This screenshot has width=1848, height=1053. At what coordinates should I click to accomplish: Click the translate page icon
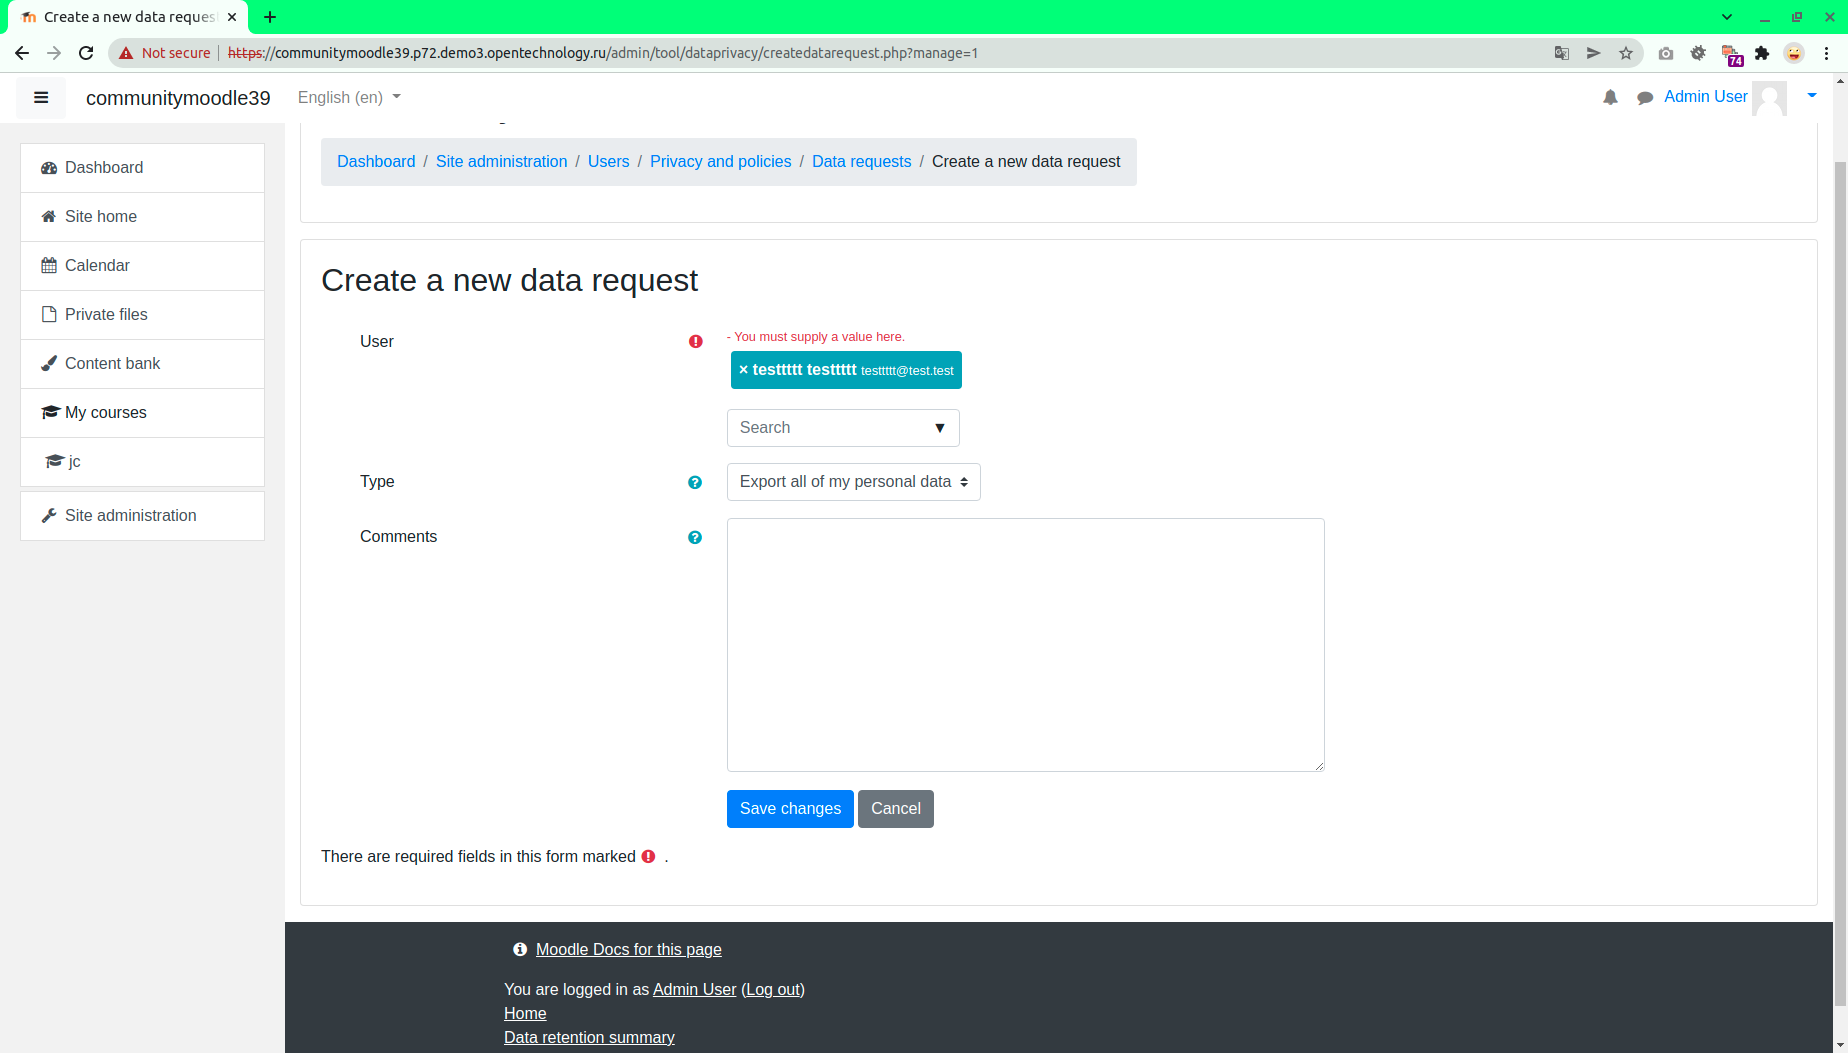(1562, 53)
